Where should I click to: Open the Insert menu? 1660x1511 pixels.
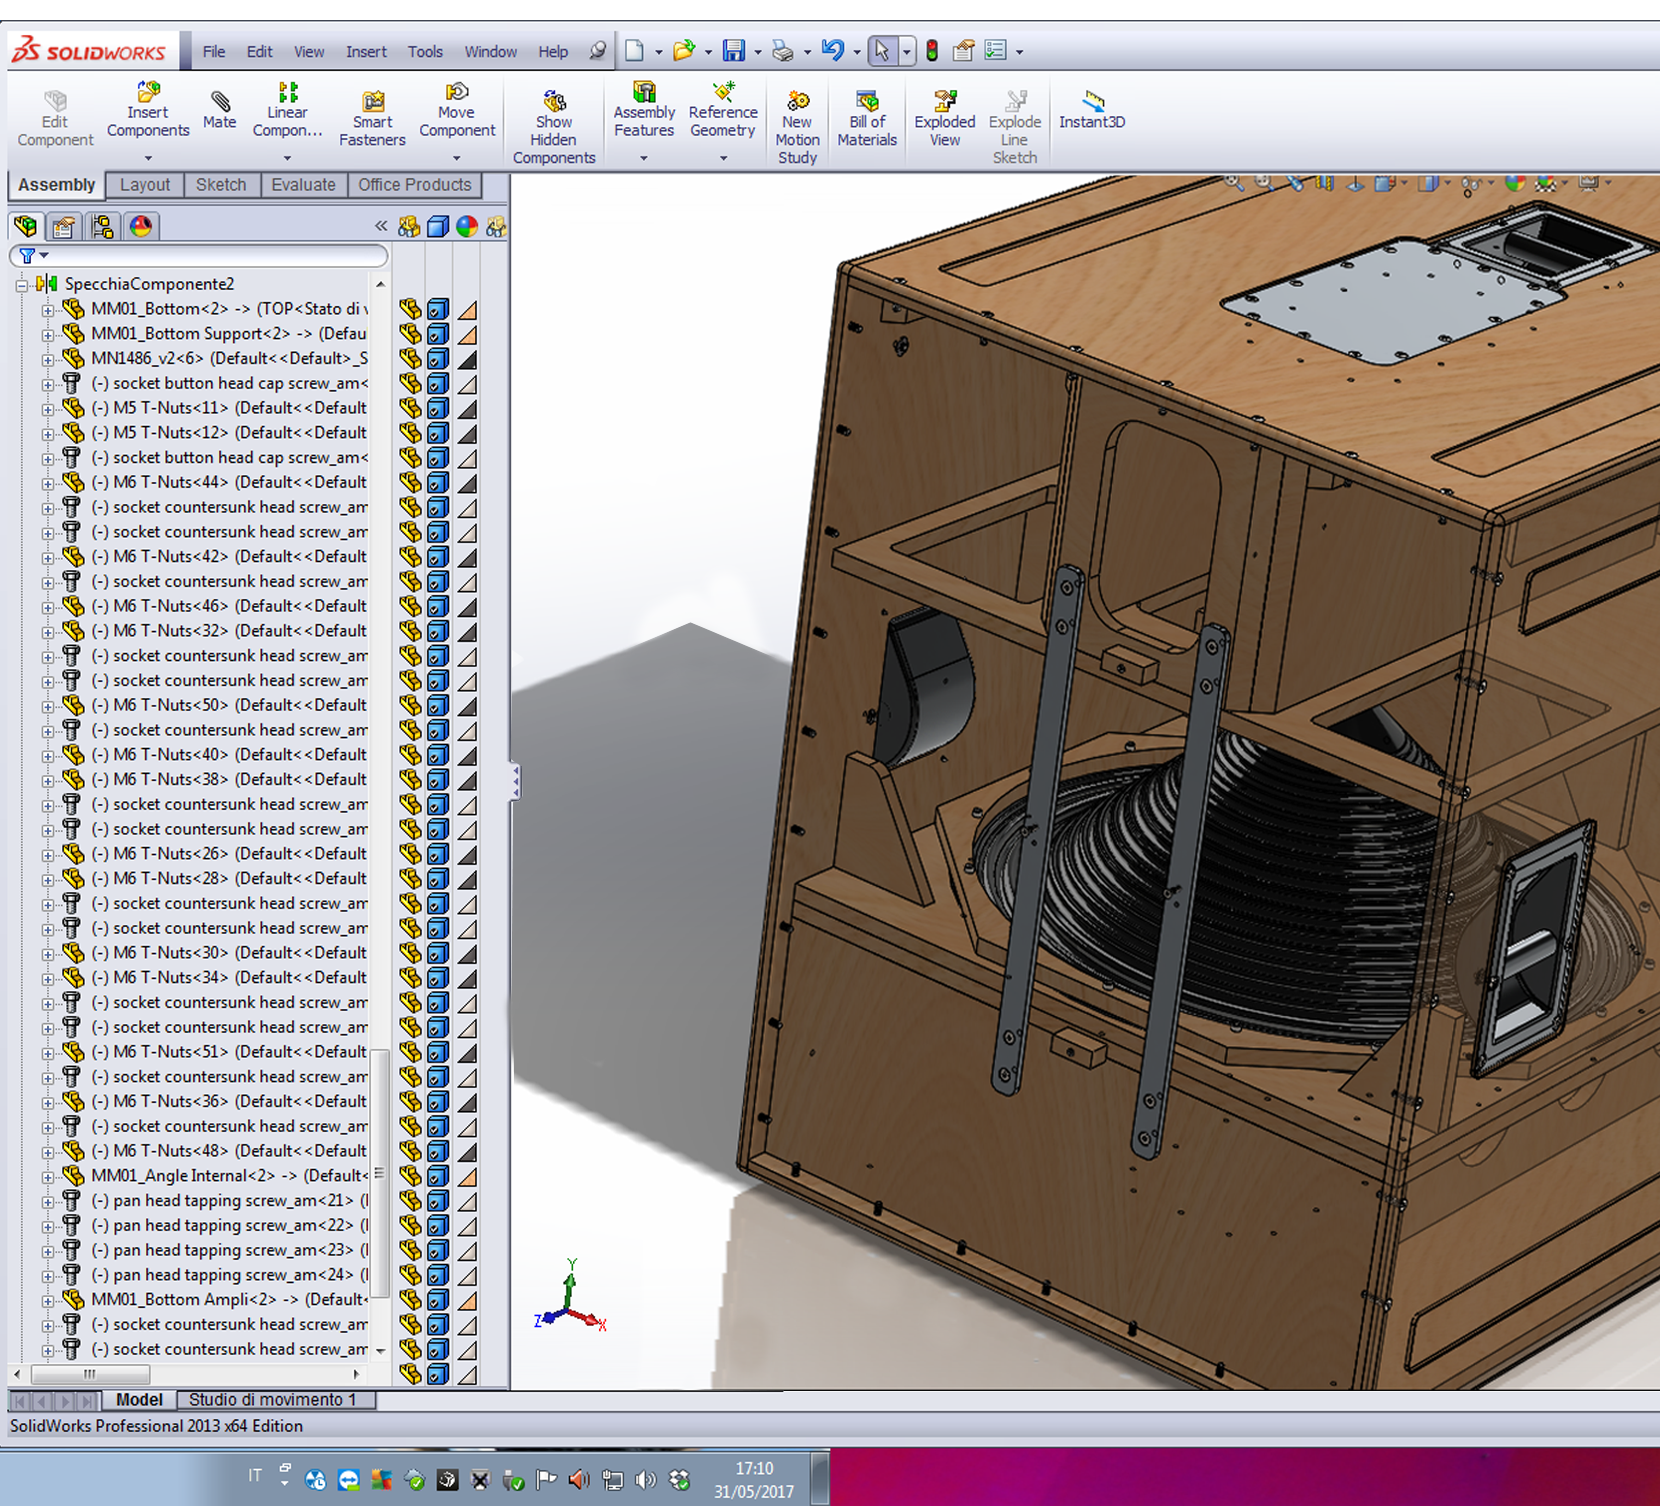[366, 52]
